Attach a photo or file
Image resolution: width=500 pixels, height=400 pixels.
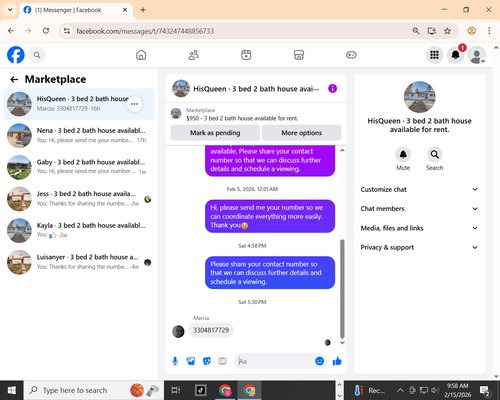[x=191, y=361]
